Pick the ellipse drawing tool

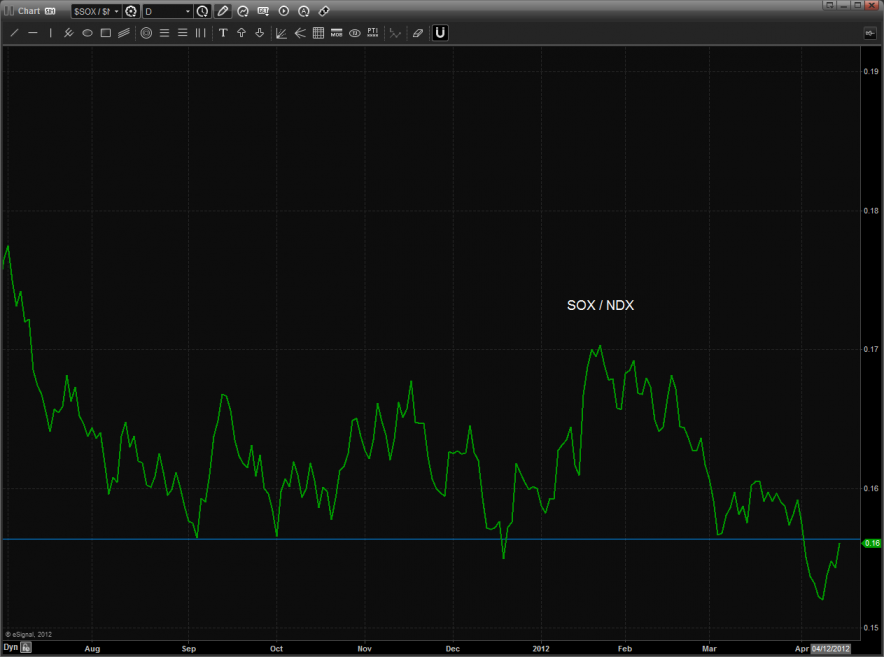(x=87, y=33)
